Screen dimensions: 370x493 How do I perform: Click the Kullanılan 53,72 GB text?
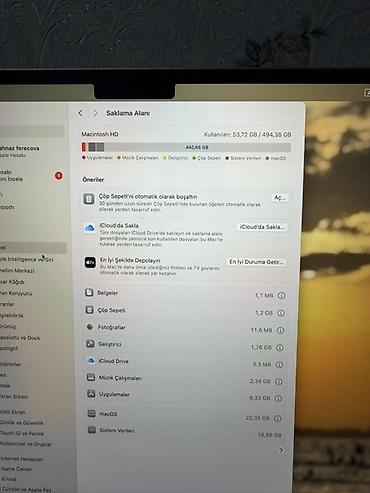247,134
